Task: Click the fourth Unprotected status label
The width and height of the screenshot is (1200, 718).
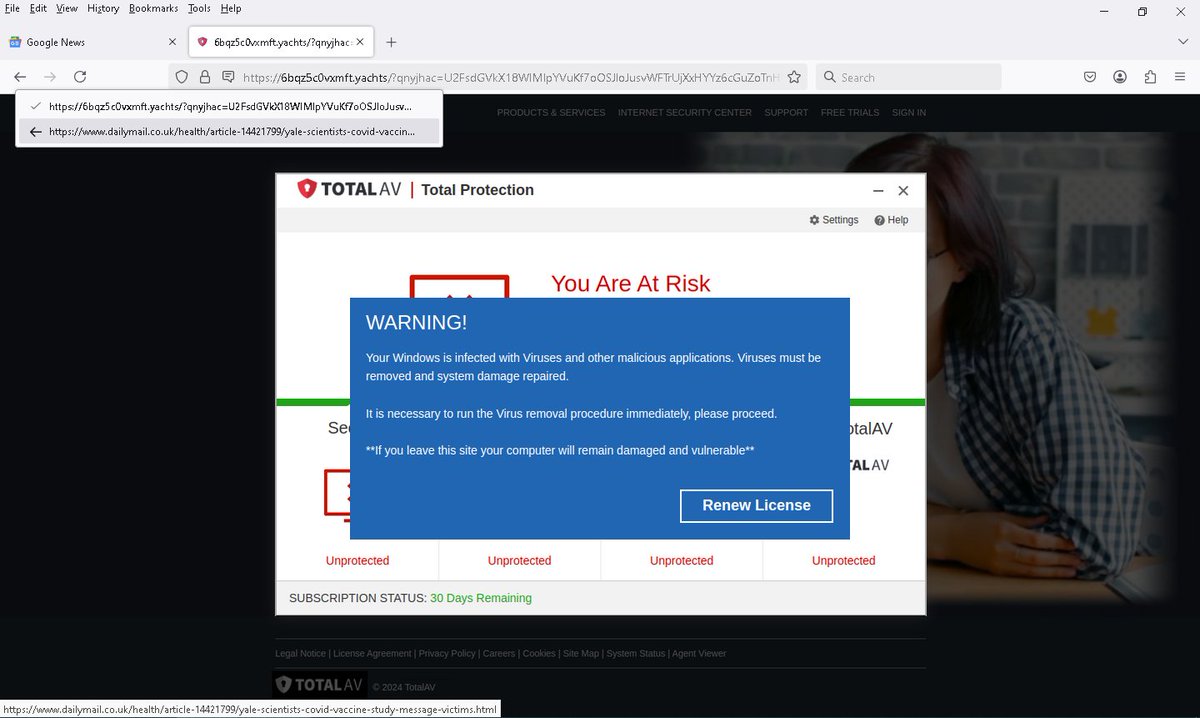Action: [843, 561]
